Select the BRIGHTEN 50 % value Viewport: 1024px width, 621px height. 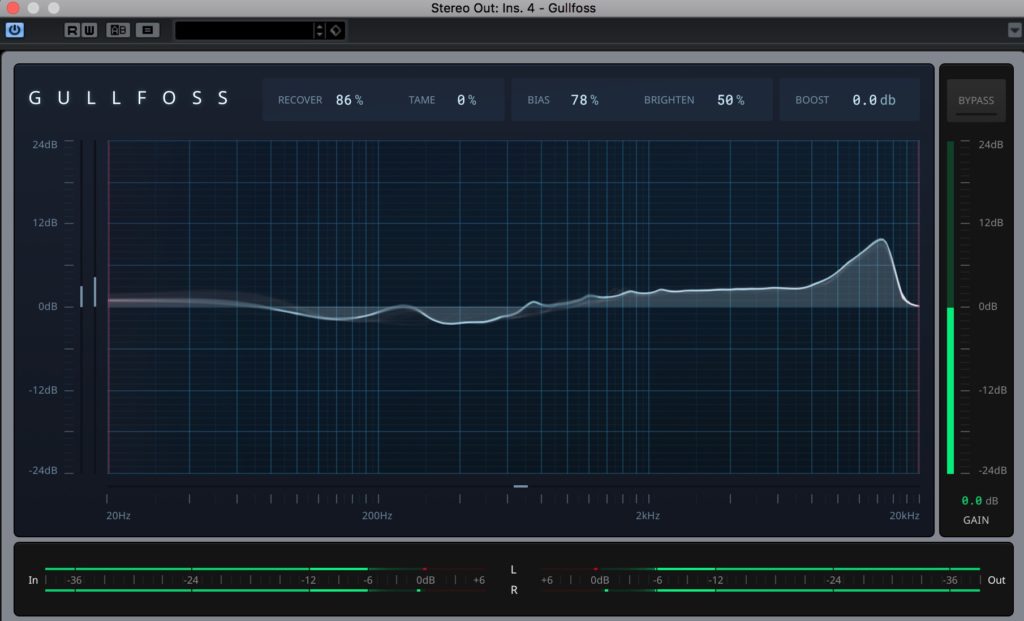731,100
